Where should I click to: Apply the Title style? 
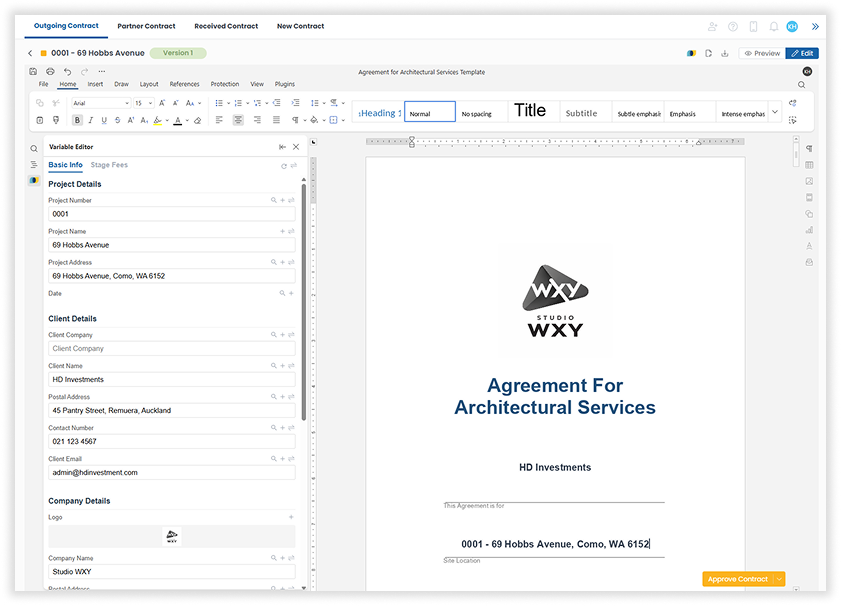click(x=534, y=110)
